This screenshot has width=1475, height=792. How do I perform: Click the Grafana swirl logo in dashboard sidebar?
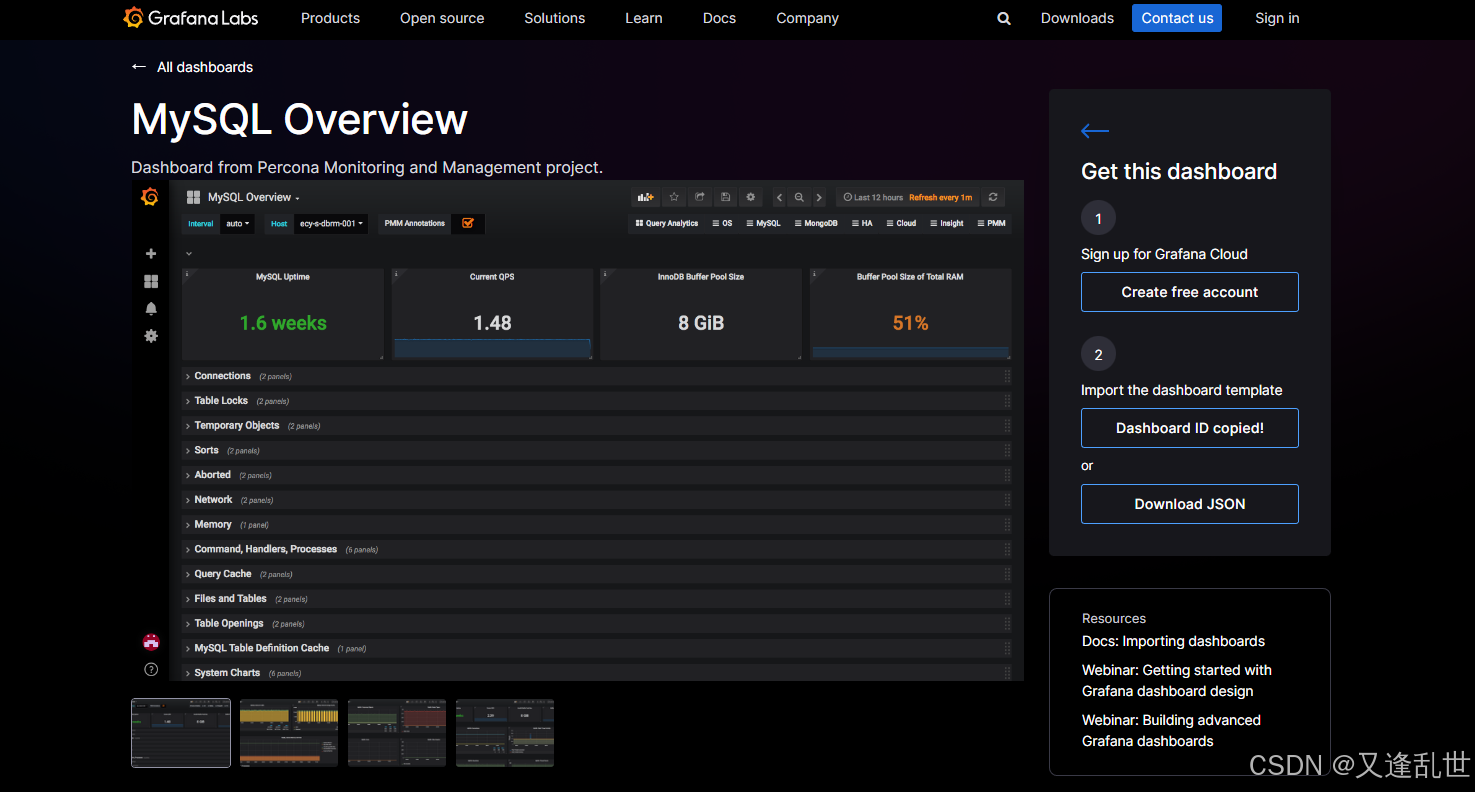click(x=150, y=197)
